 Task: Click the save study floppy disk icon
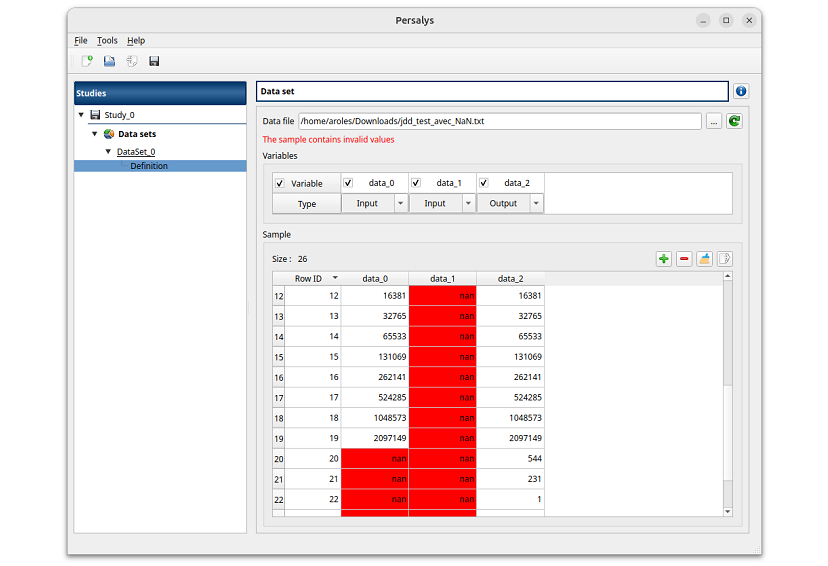coord(154,62)
